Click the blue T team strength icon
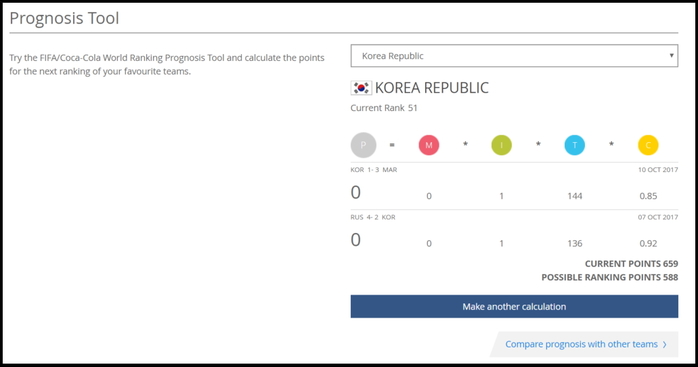The height and width of the screenshot is (367, 698). [x=574, y=145]
